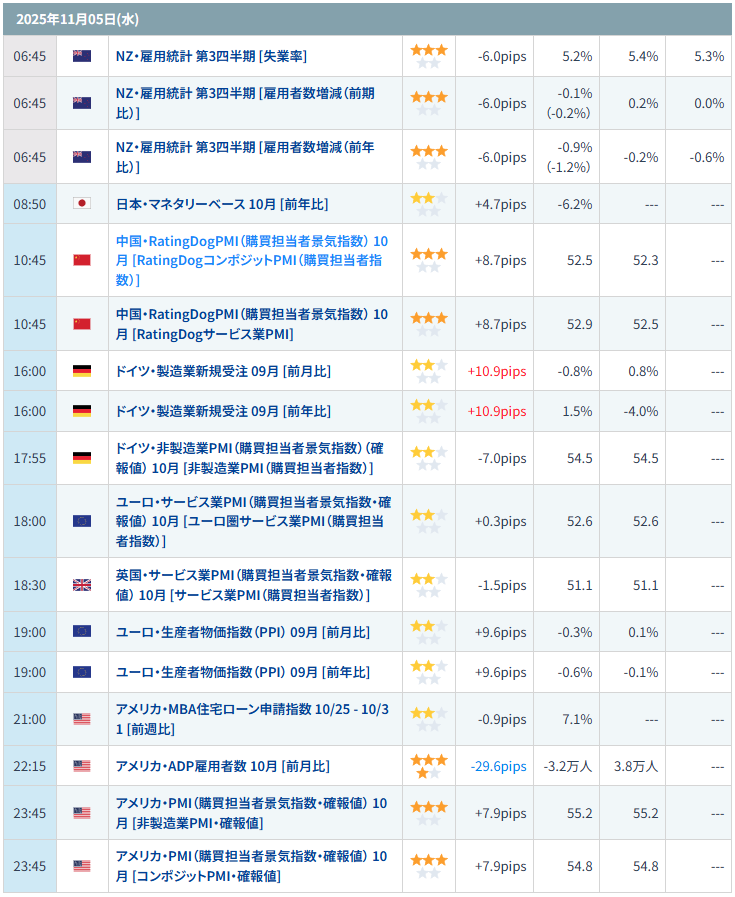Click the star rating for 日本・マネタリーベース

coord(429,204)
